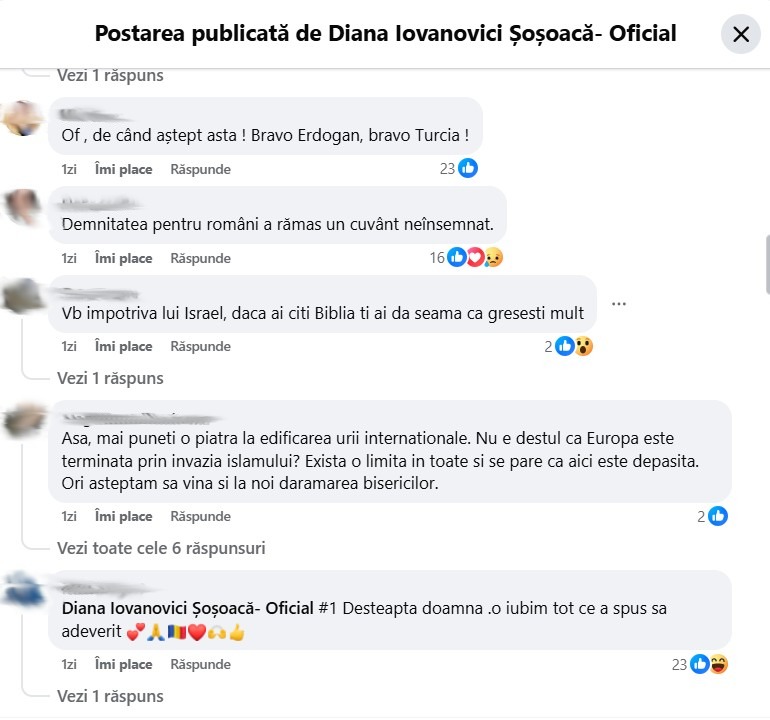The height and width of the screenshot is (720, 770).
Task: Expand 'Vezi 1 răspuns' under Israel comment
Action: (x=110, y=378)
